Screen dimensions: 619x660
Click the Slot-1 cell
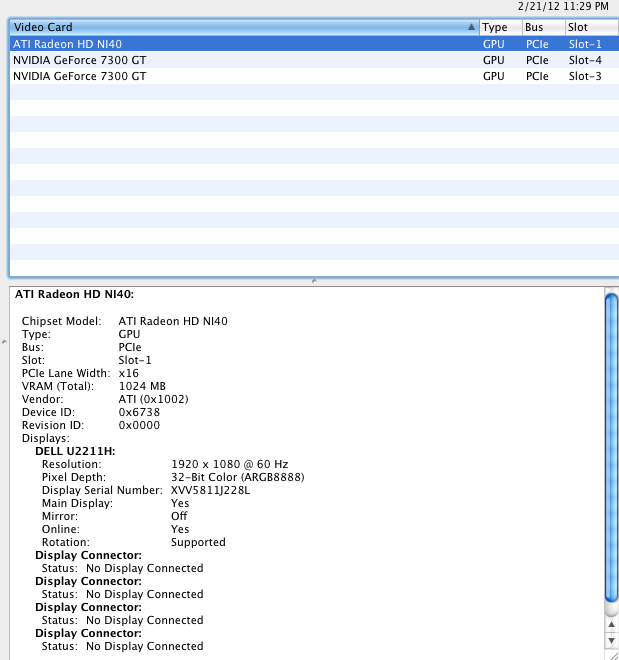pos(585,44)
